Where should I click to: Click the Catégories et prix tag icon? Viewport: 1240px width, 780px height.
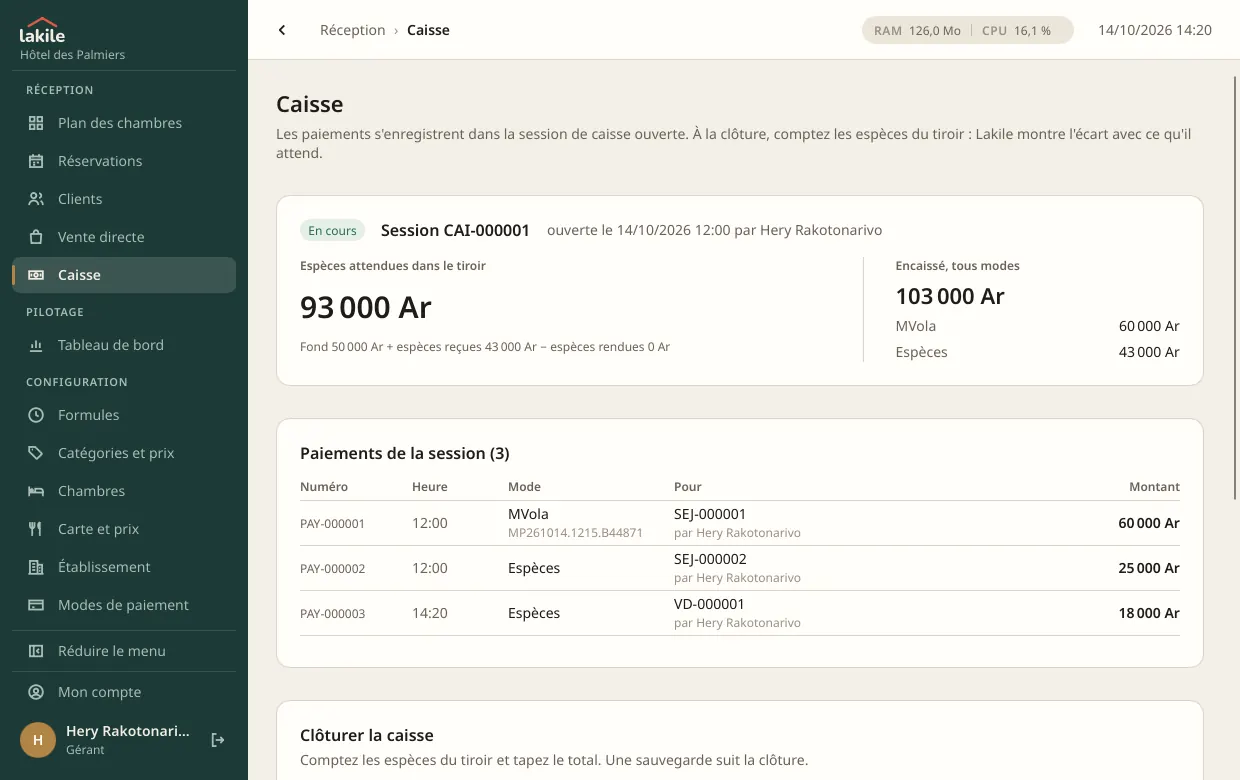tap(36, 453)
